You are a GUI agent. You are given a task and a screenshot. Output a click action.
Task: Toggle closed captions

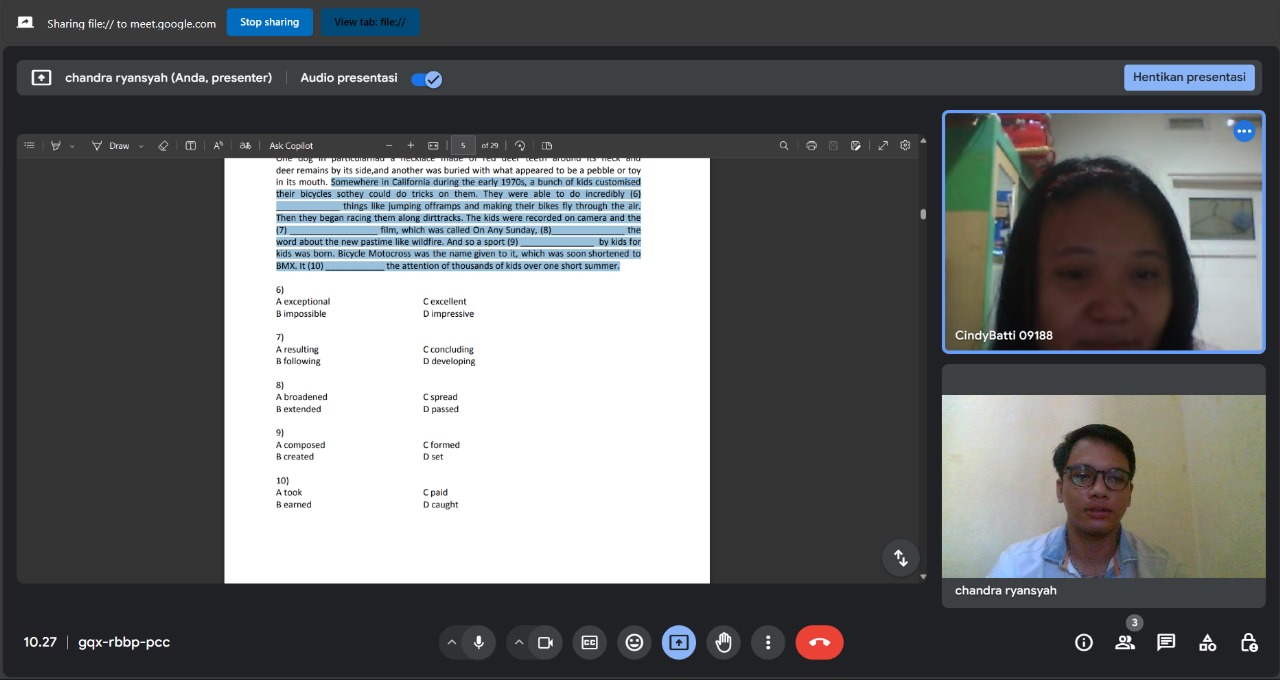(x=589, y=642)
